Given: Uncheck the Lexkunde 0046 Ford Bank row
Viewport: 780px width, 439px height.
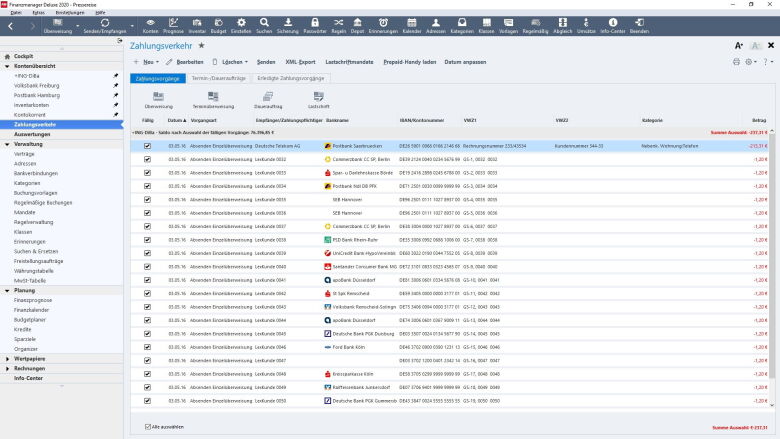Looking at the screenshot, I should click(147, 347).
